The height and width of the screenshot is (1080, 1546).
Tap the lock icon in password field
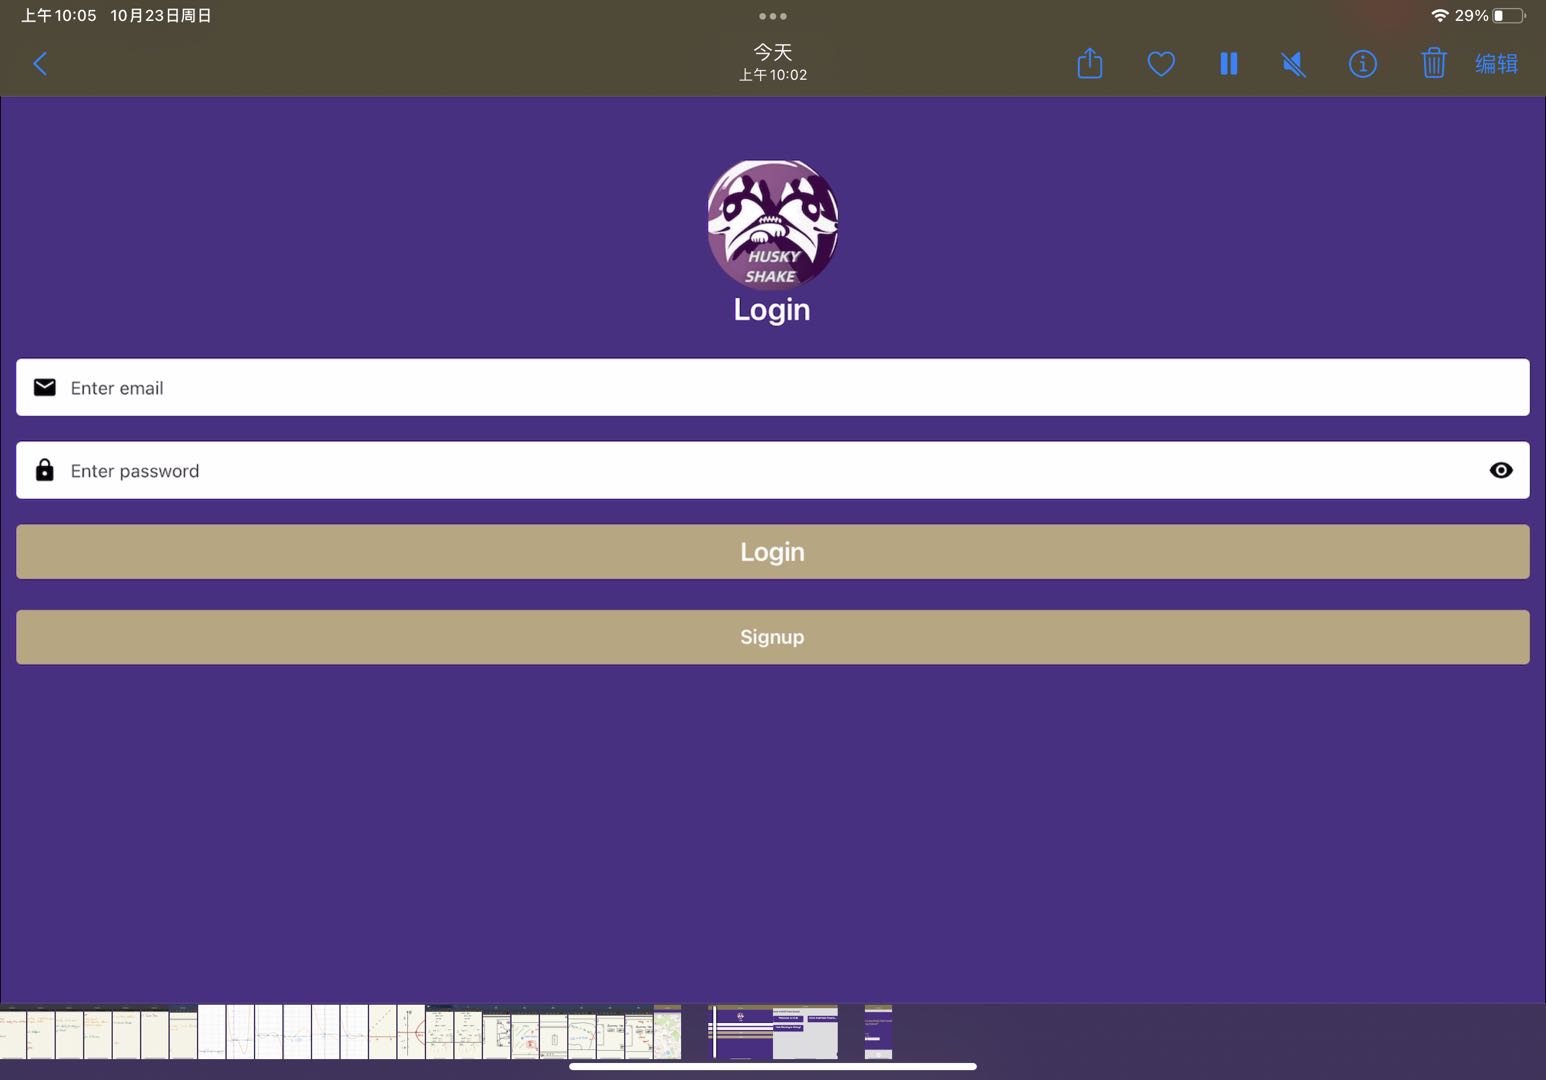pyautogui.click(x=45, y=470)
